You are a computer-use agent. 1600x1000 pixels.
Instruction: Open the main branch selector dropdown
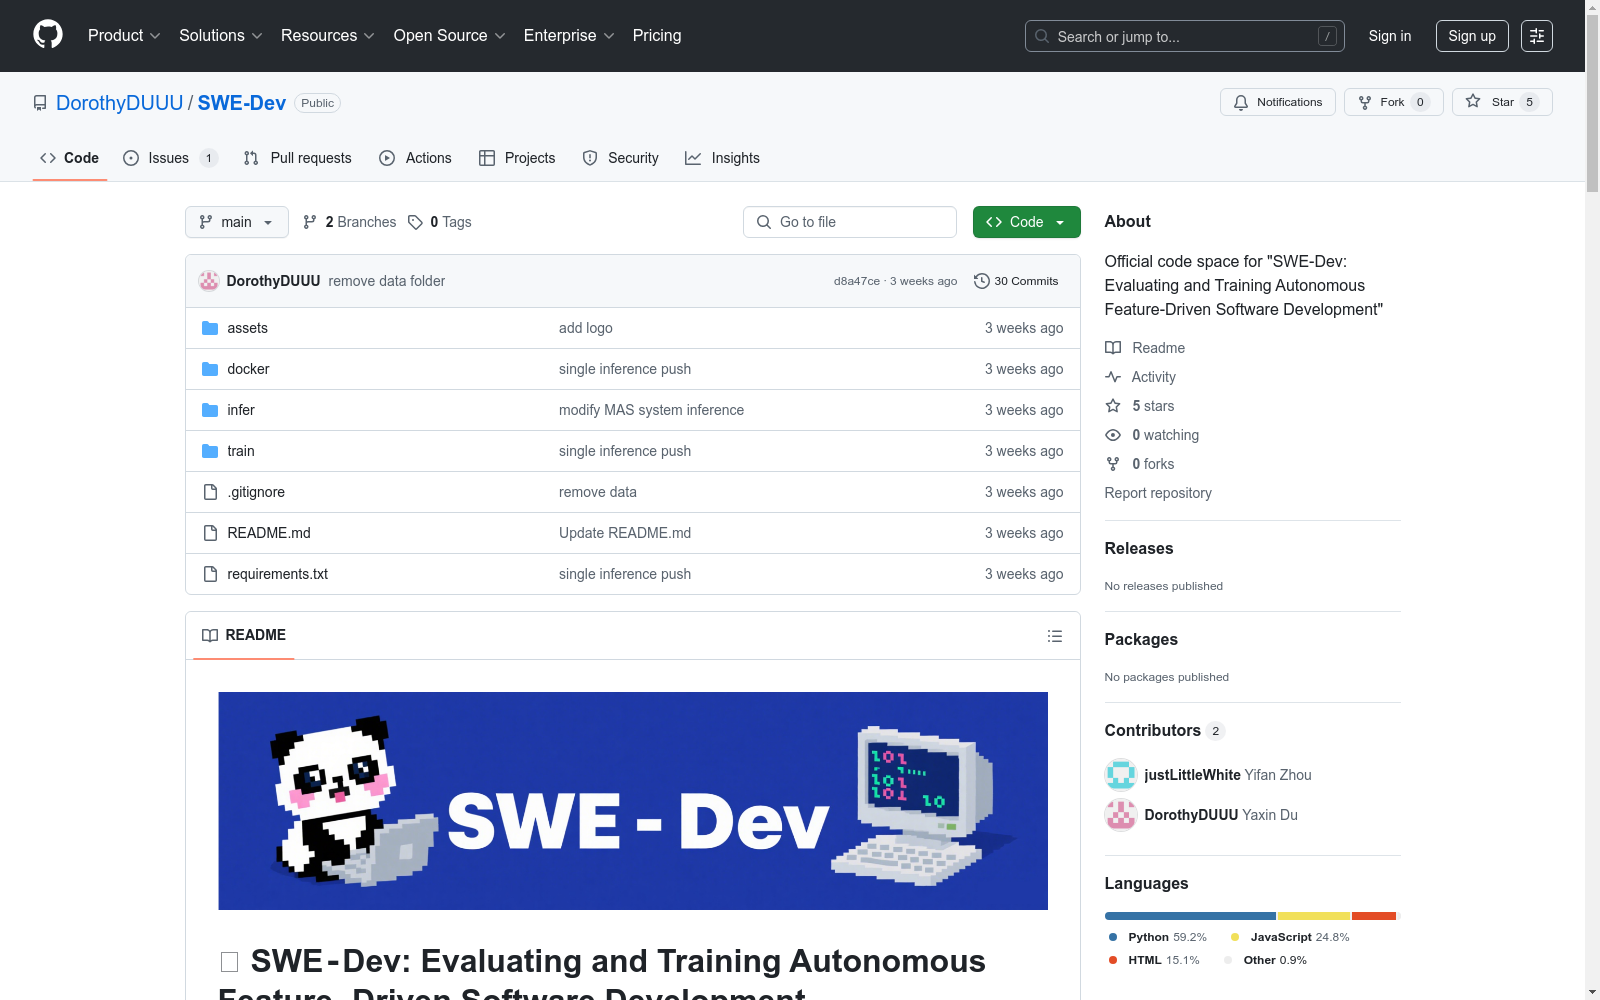pos(237,222)
